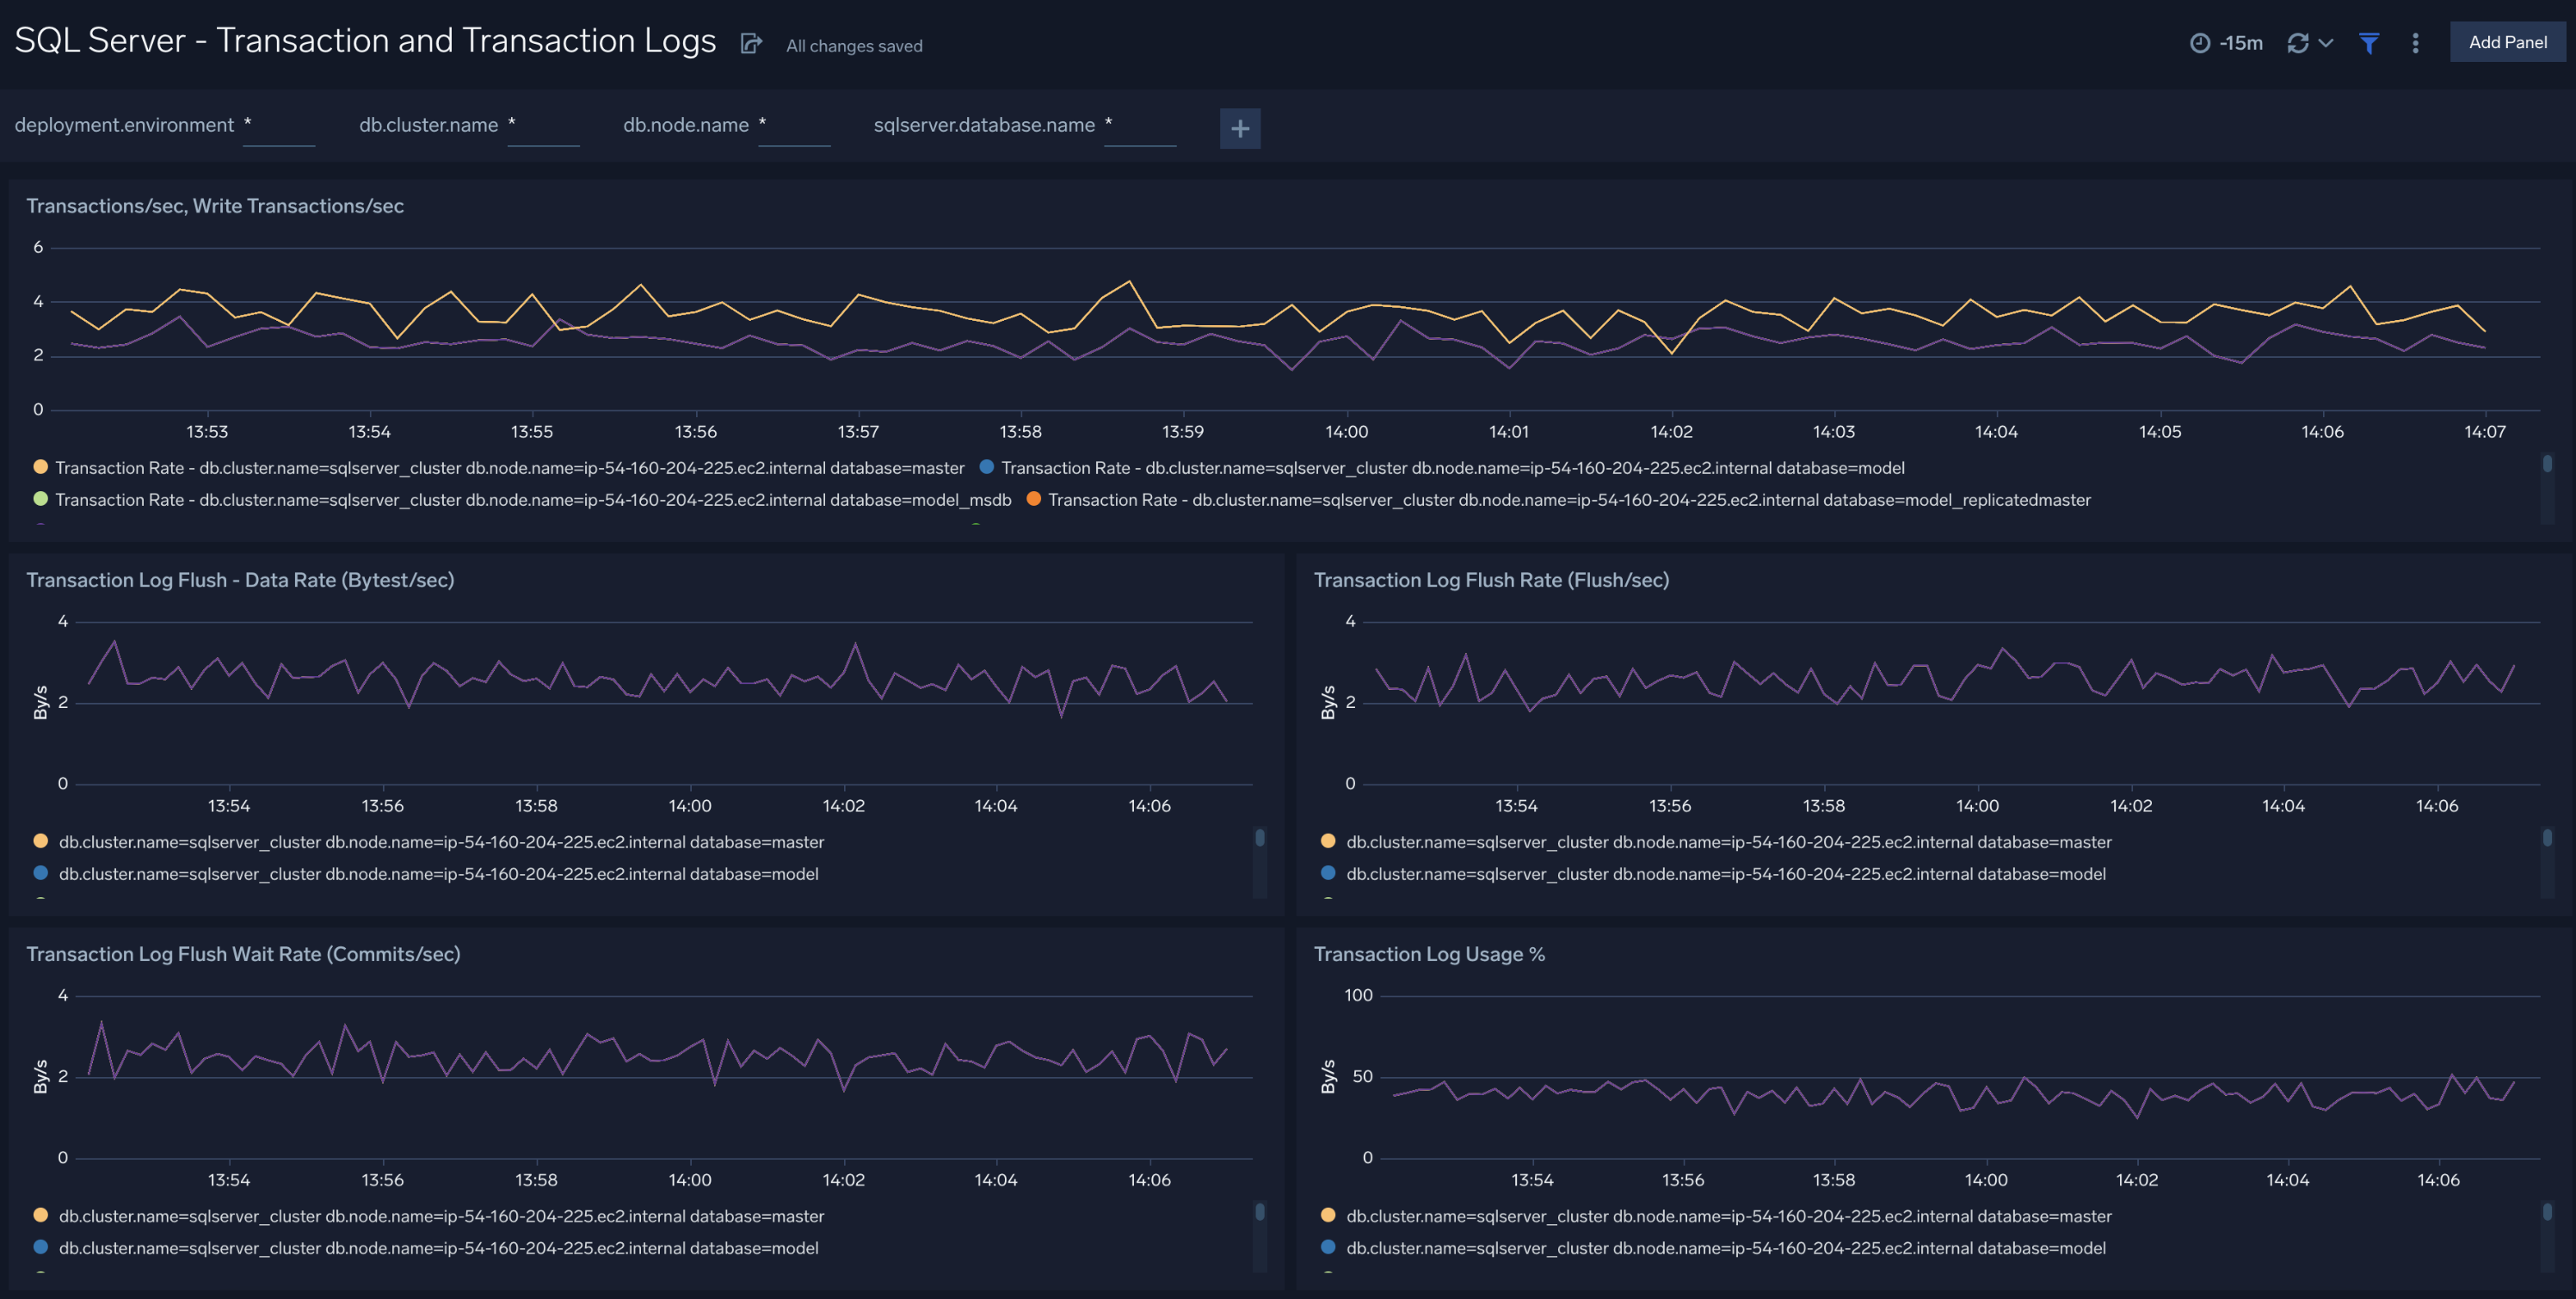Click Transaction Log Flush - Data Rate panel title
The height and width of the screenshot is (1299, 2576).
(x=240, y=580)
